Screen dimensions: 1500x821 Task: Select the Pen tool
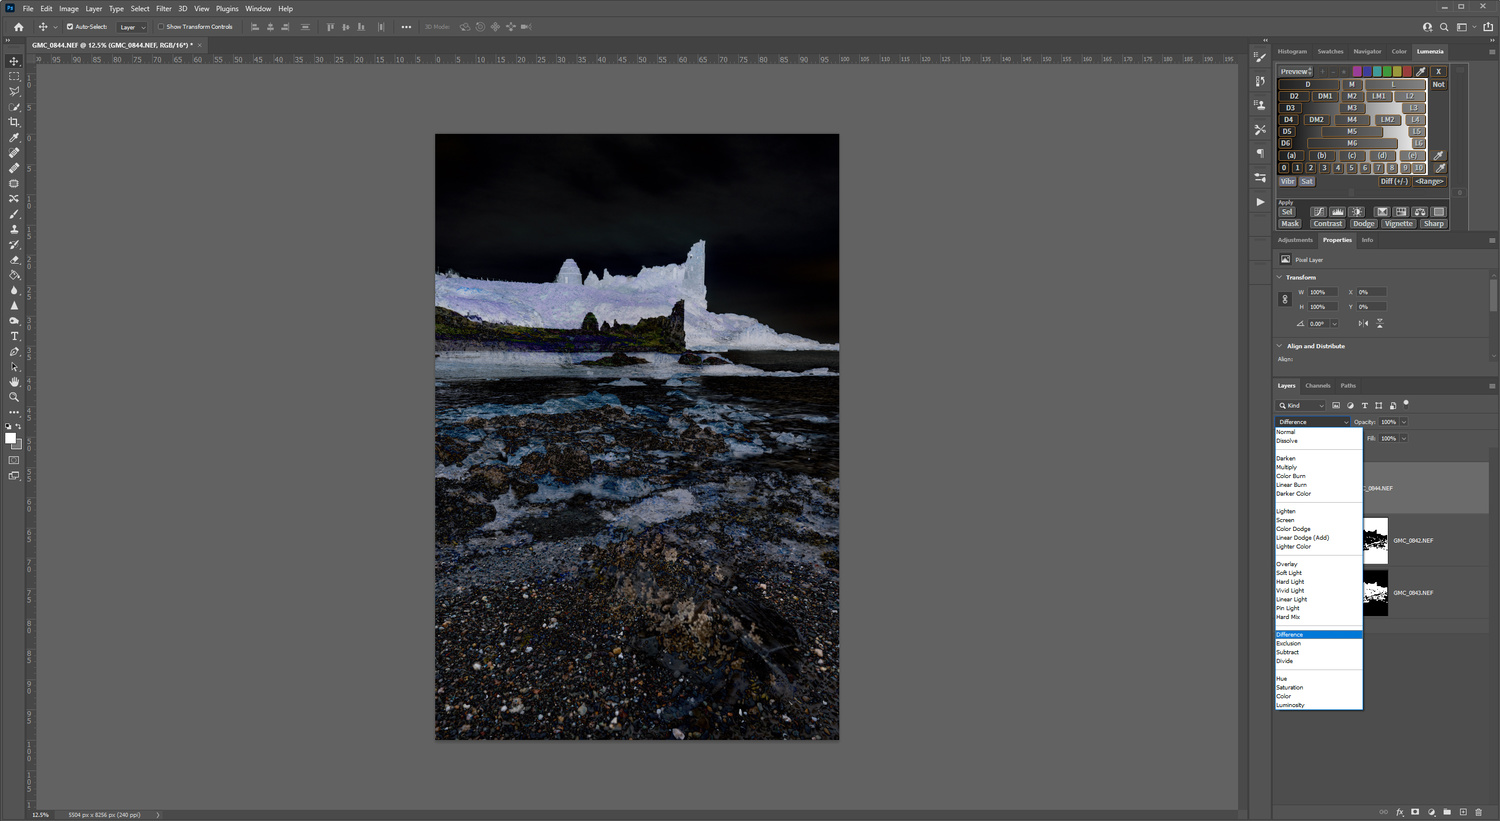coord(14,352)
